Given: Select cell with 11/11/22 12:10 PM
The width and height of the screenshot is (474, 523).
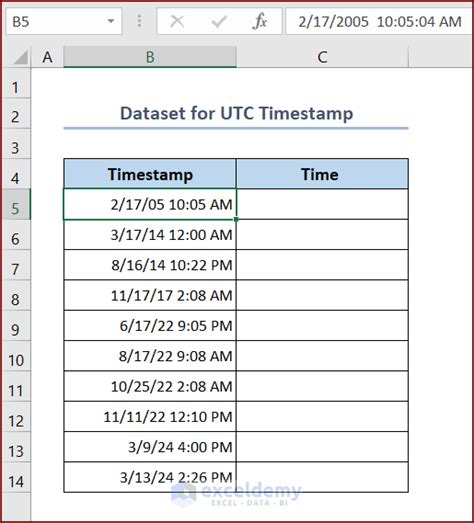Looking at the screenshot, I should coord(150,417).
